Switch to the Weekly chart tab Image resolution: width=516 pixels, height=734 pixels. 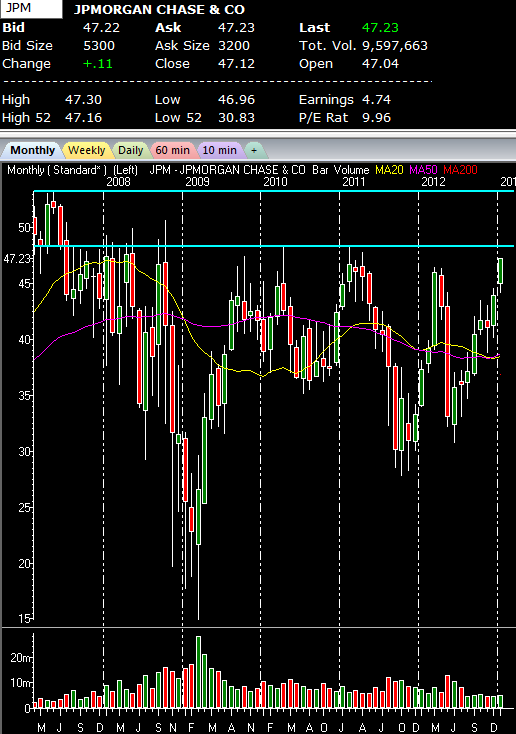tap(87, 150)
